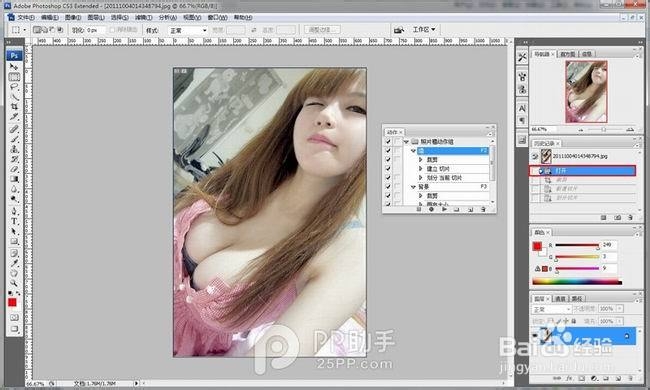Click the record button in Actions panel

point(431,210)
